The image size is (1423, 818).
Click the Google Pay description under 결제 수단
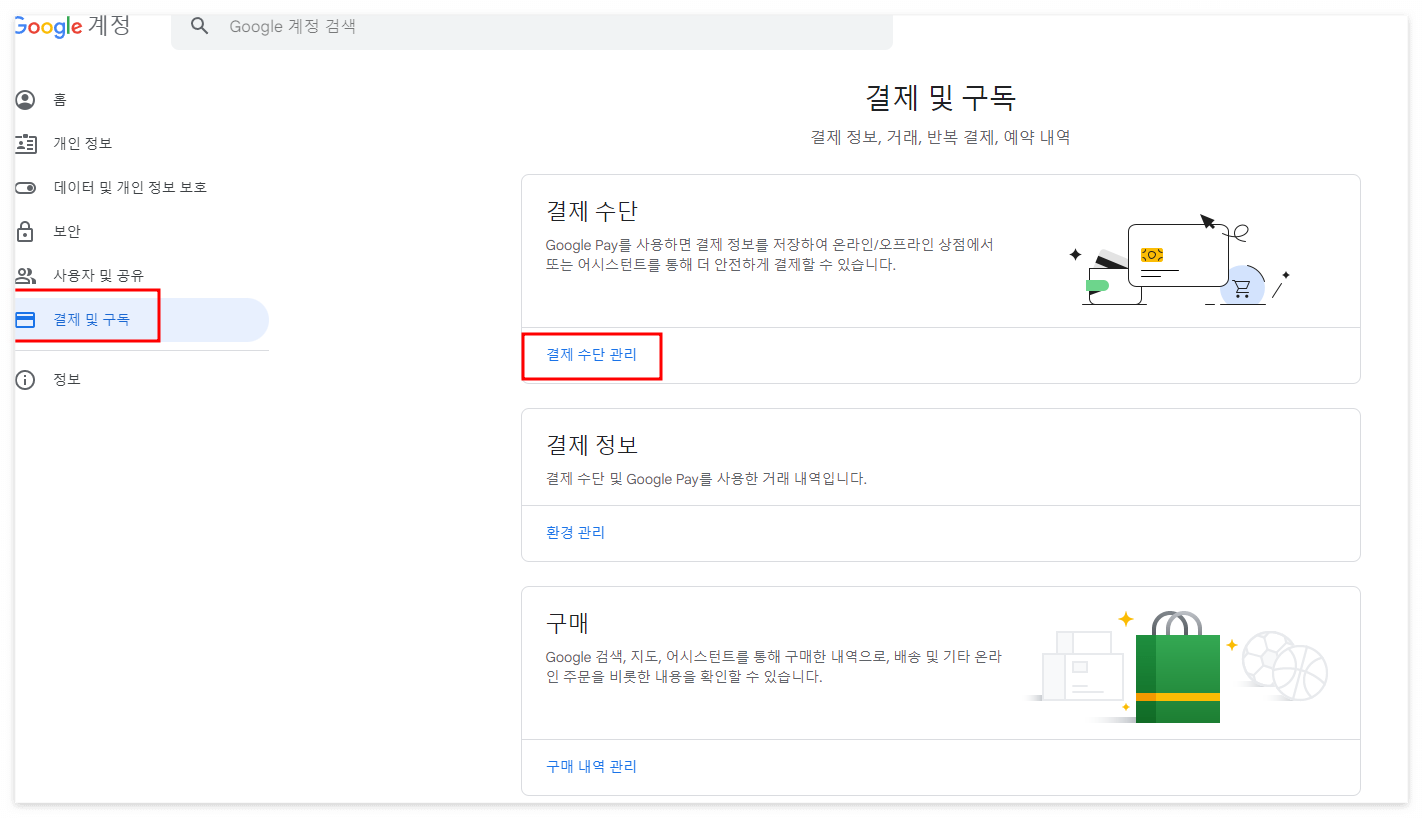click(770, 255)
